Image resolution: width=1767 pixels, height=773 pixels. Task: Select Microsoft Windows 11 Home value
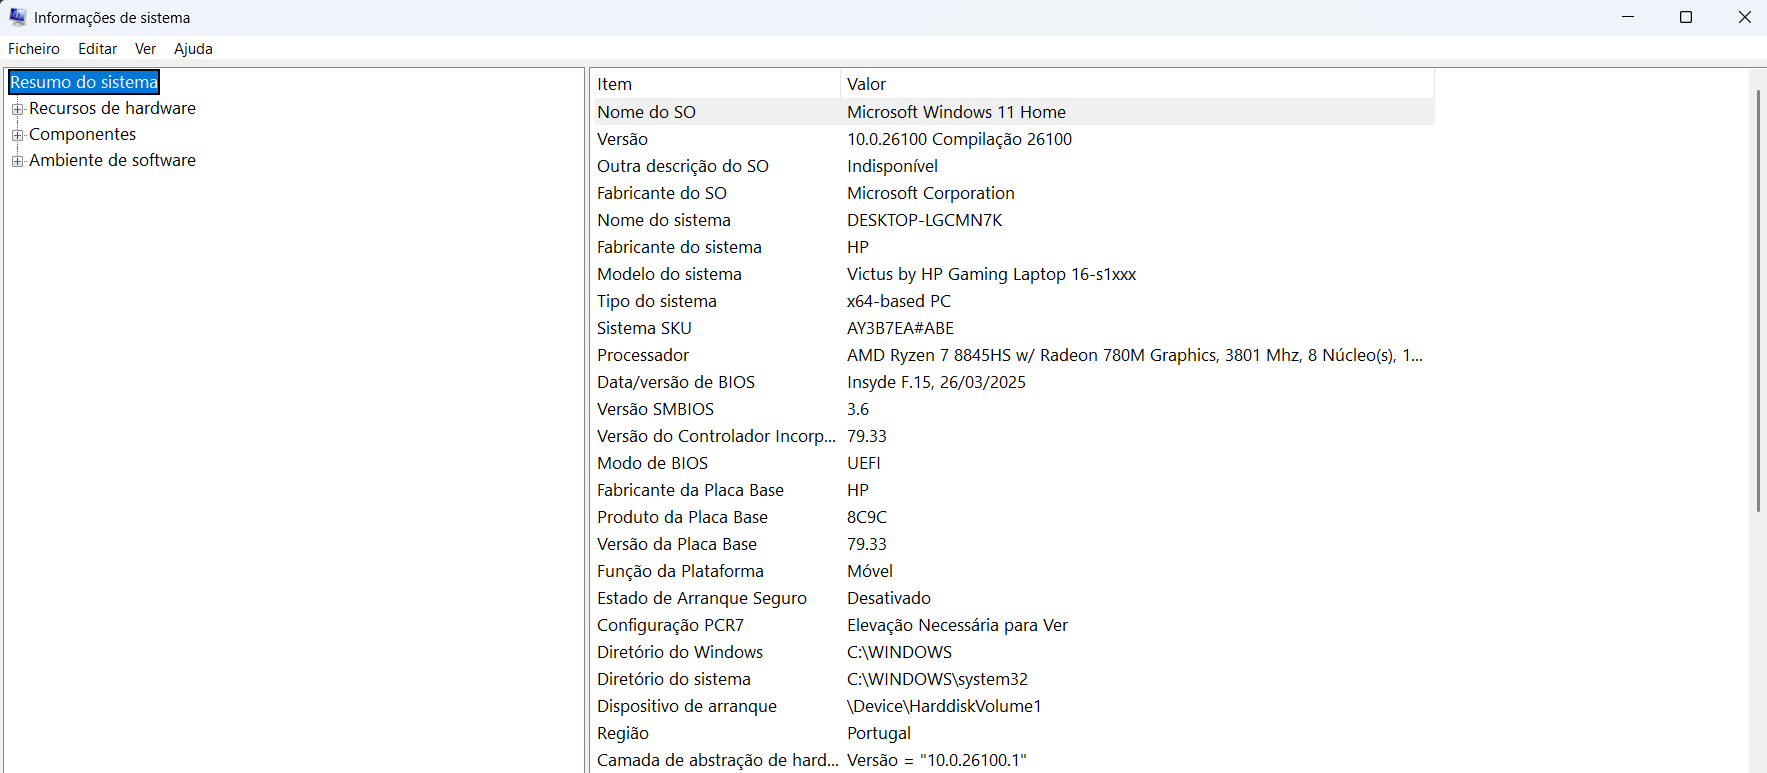pyautogui.click(x=956, y=112)
